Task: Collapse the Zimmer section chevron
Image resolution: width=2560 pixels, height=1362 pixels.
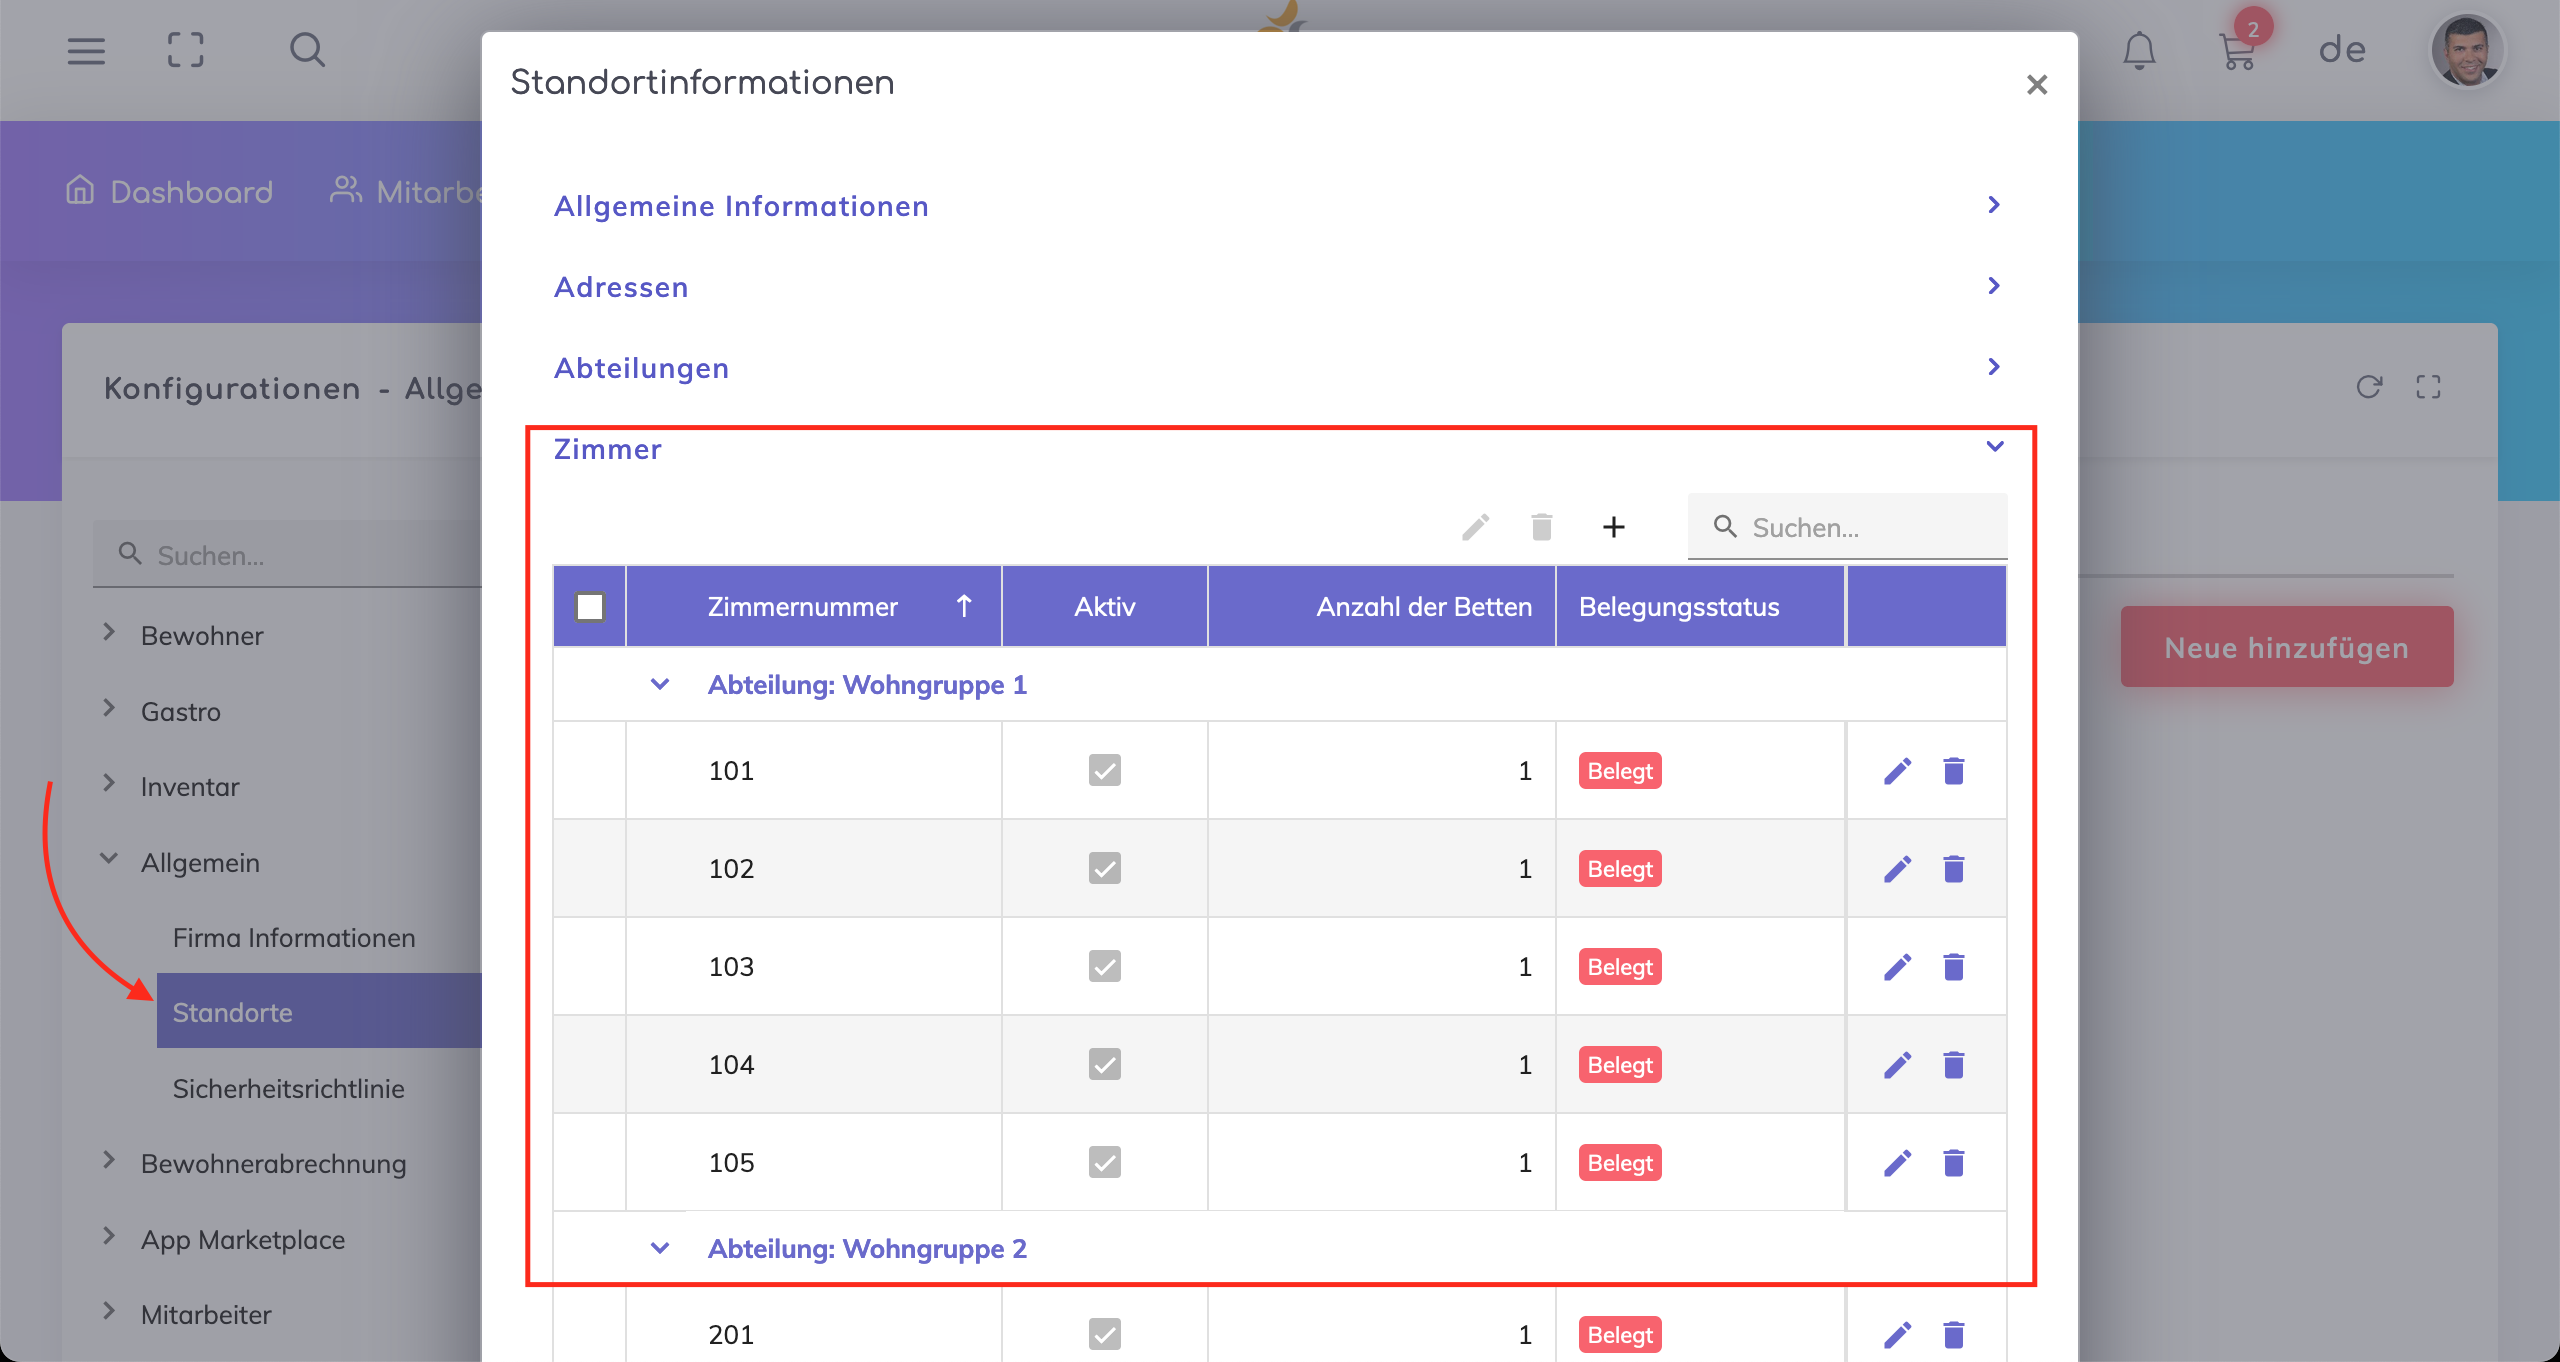Action: coord(1994,447)
